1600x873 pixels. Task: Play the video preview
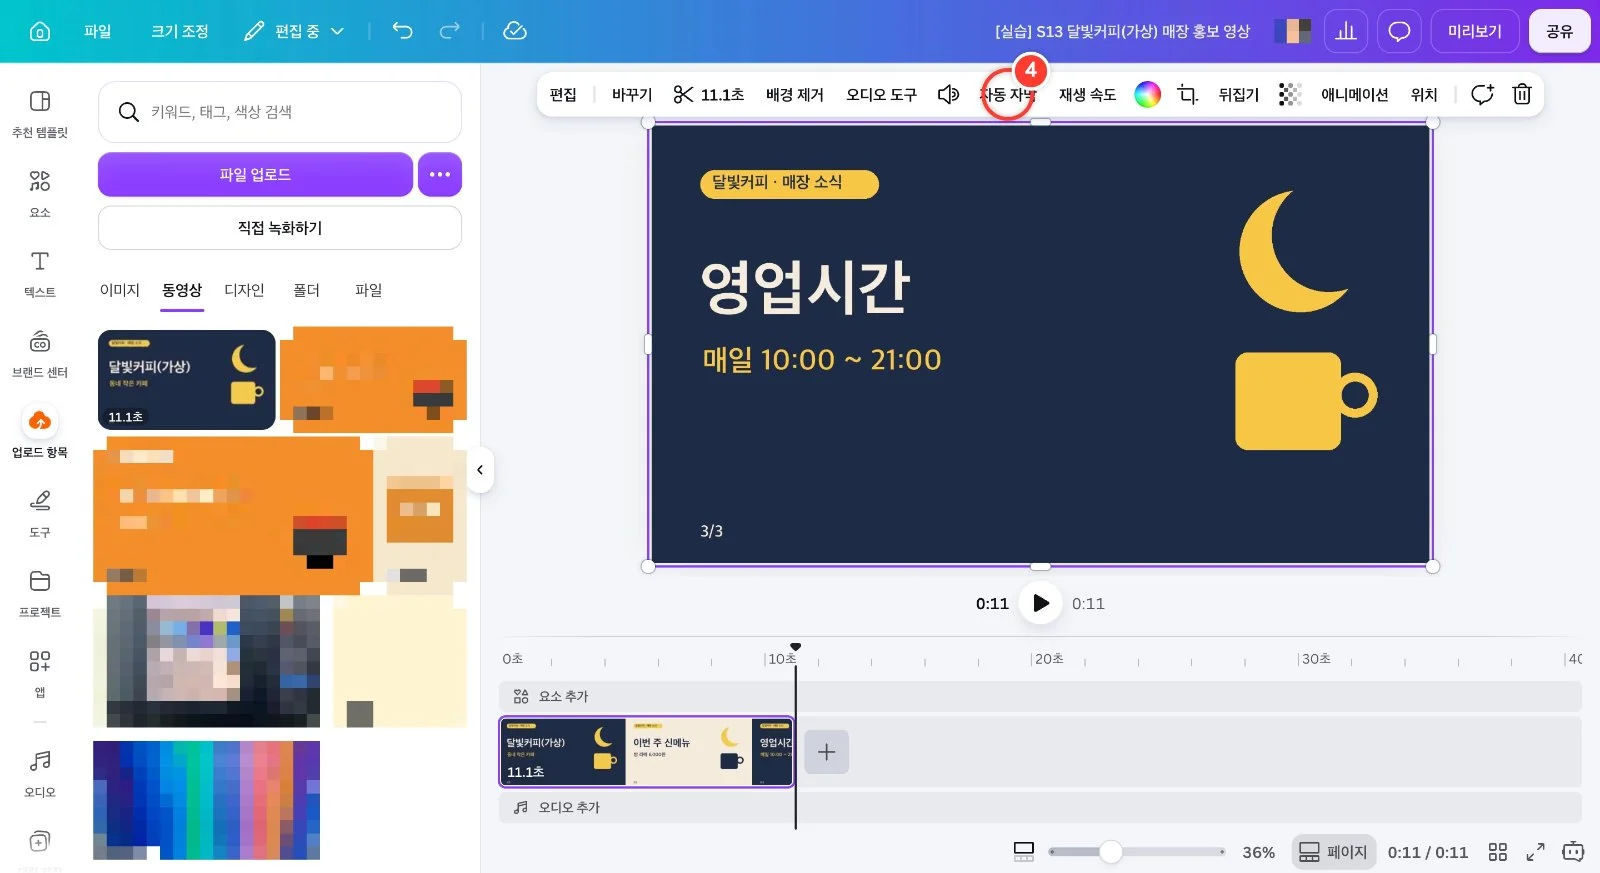pyautogui.click(x=1040, y=603)
